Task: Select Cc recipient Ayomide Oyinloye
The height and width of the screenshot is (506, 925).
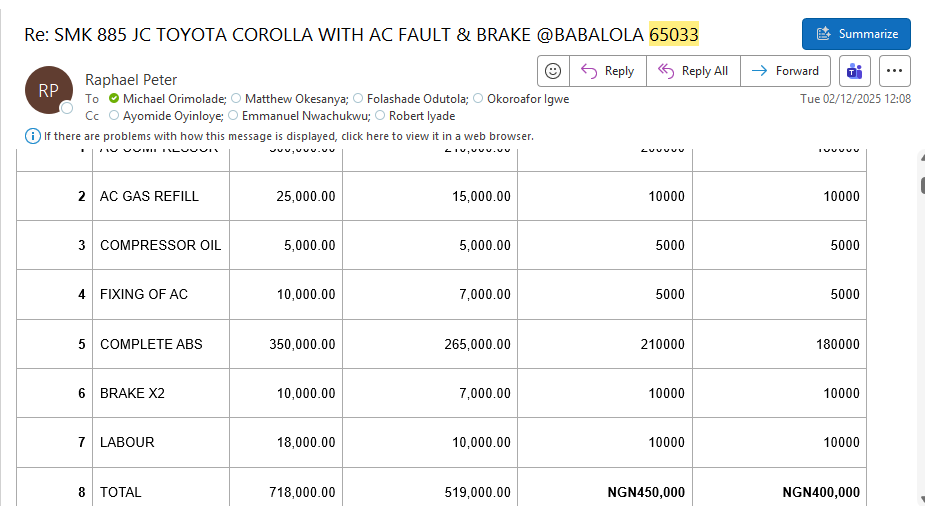Action: coord(173,116)
